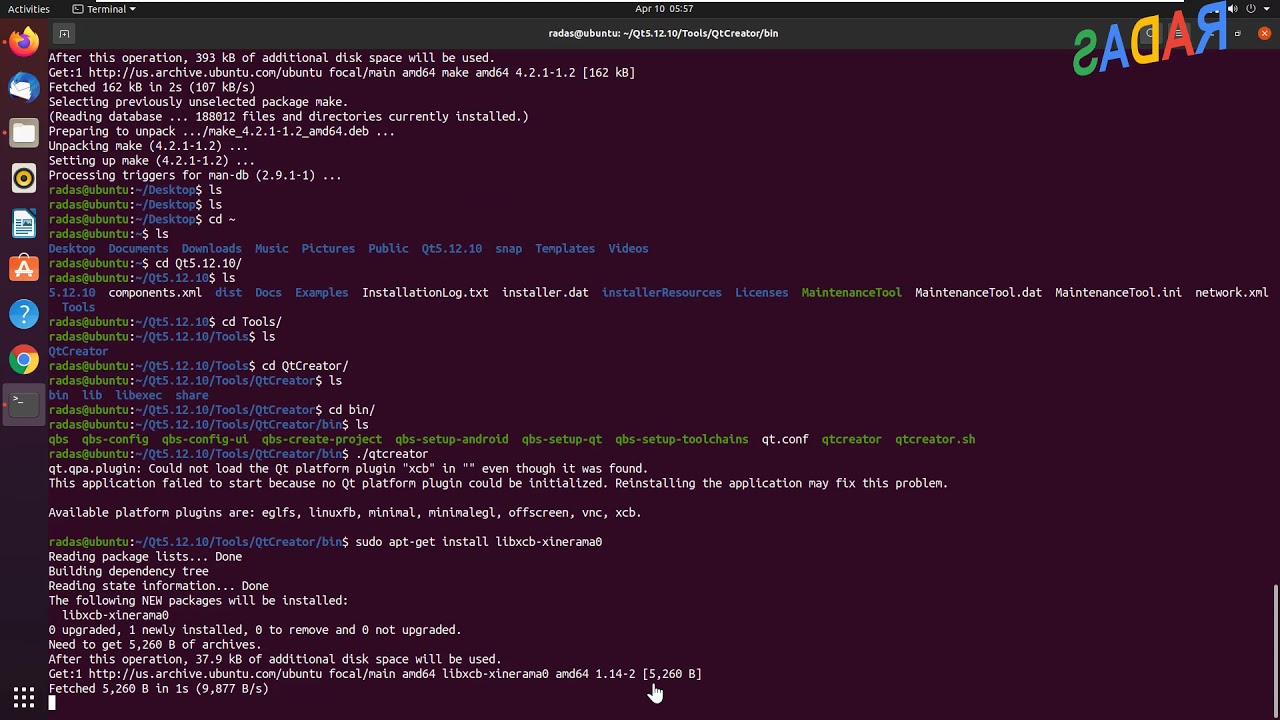Click 'Available platform plugins are' line
This screenshot has height=720, width=1280.
[x=345, y=512]
